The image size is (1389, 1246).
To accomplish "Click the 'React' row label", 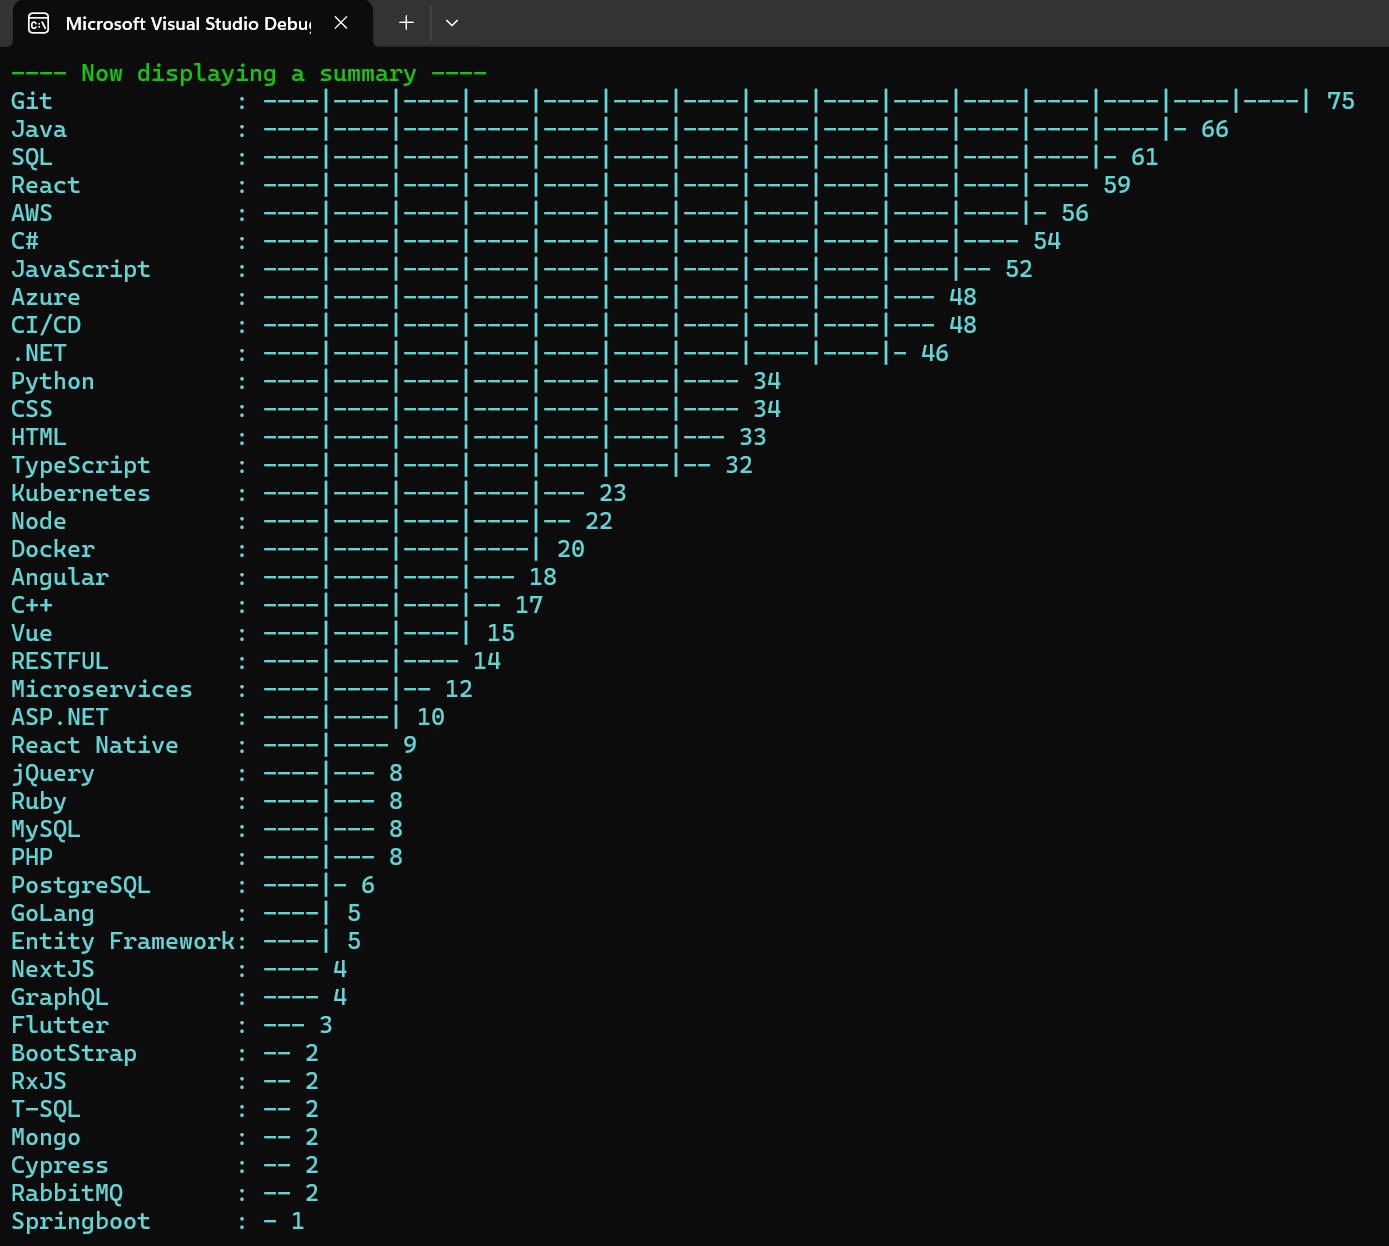I will (x=46, y=185).
